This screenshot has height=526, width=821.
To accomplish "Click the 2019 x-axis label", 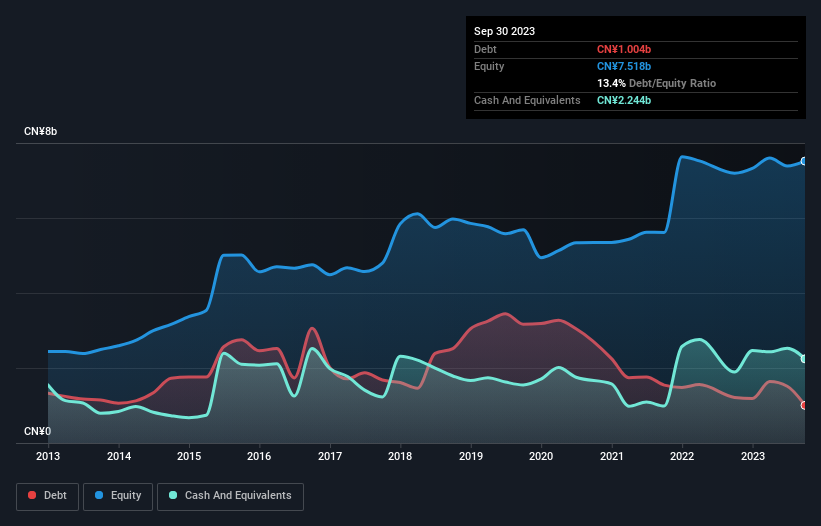I will click(x=471, y=456).
